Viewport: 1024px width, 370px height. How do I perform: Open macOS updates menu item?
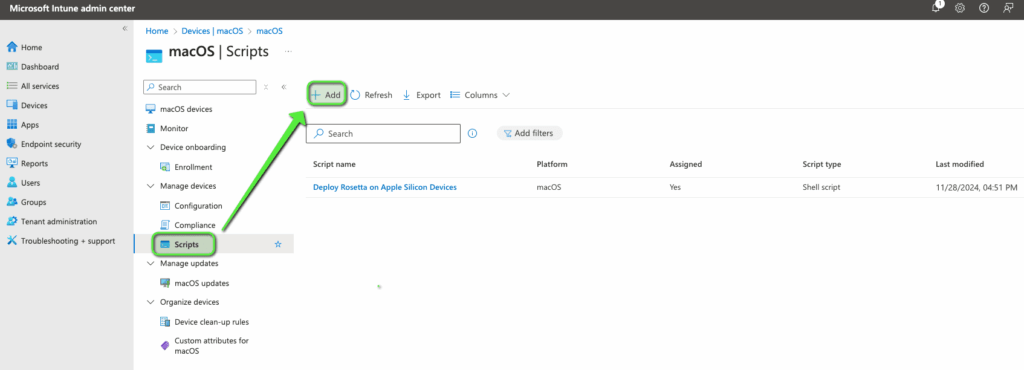(x=195, y=283)
